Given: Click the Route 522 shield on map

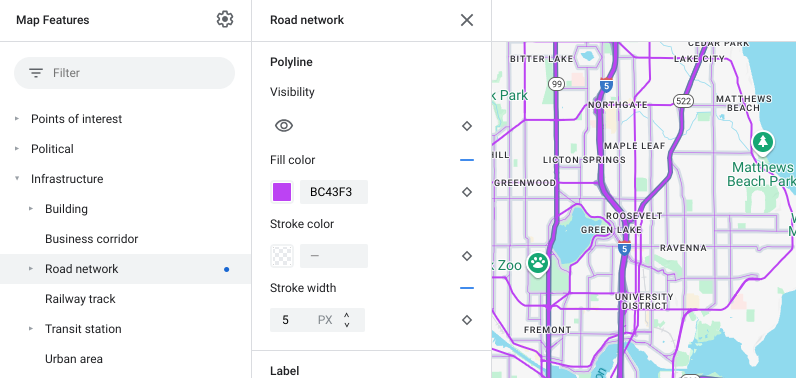Looking at the screenshot, I should pos(684,101).
